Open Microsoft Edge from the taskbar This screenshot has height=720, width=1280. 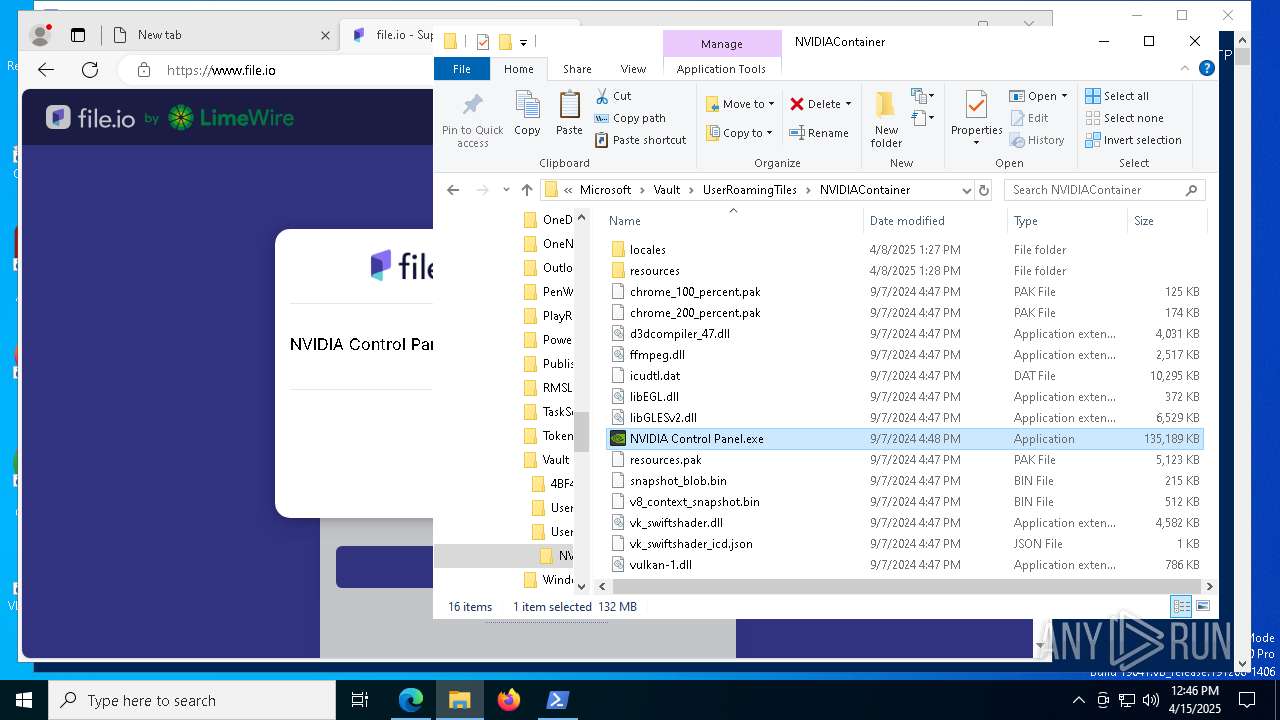point(411,700)
